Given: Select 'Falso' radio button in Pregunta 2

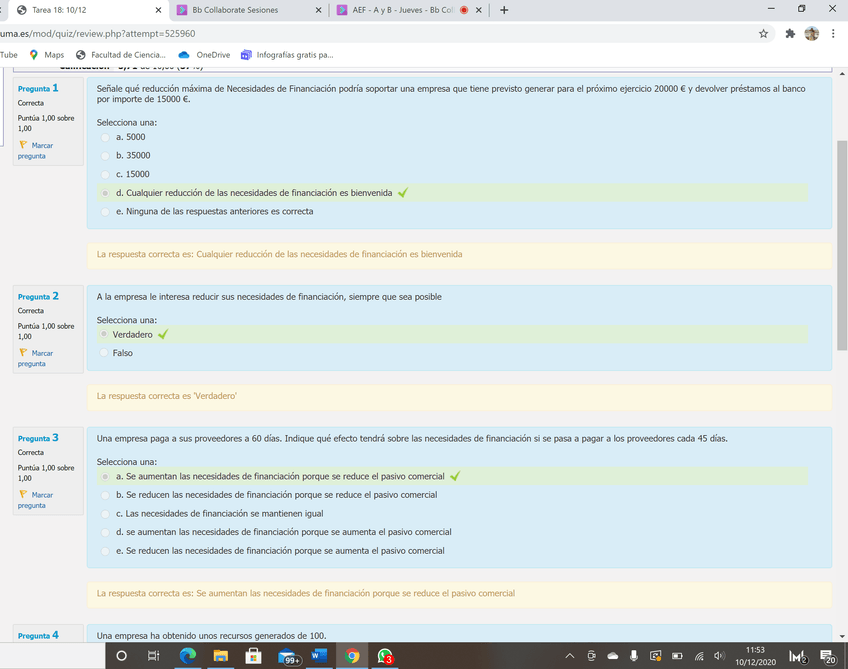Looking at the screenshot, I should pos(106,353).
